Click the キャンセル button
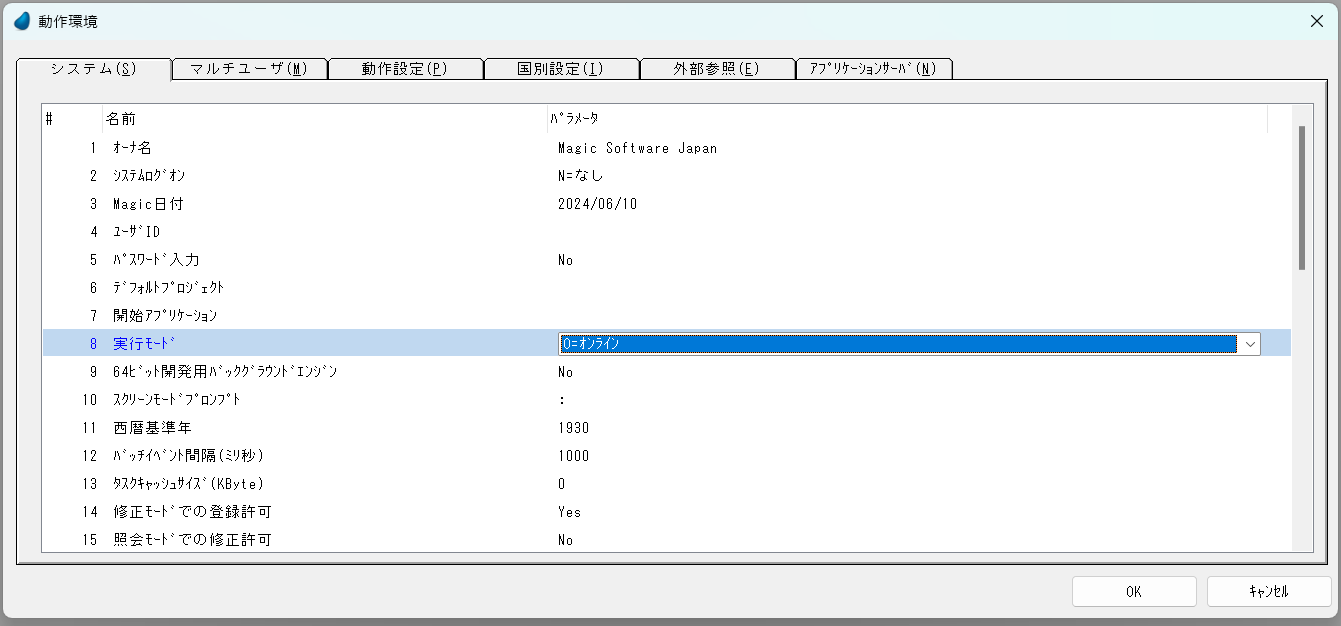The image size is (1341, 626). tap(1268, 591)
